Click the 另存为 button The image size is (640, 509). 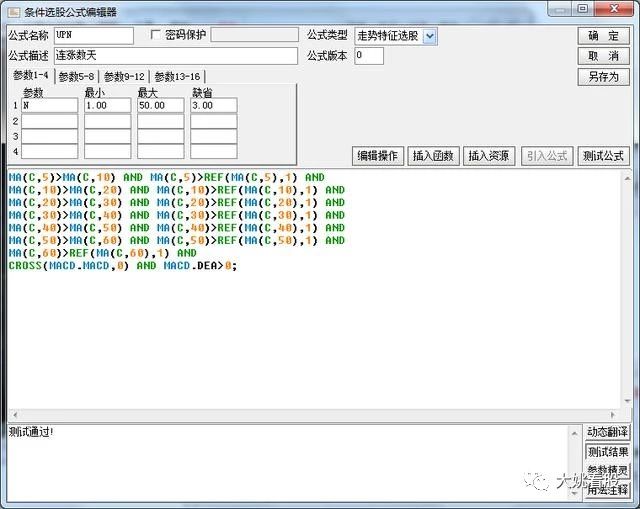(603, 76)
